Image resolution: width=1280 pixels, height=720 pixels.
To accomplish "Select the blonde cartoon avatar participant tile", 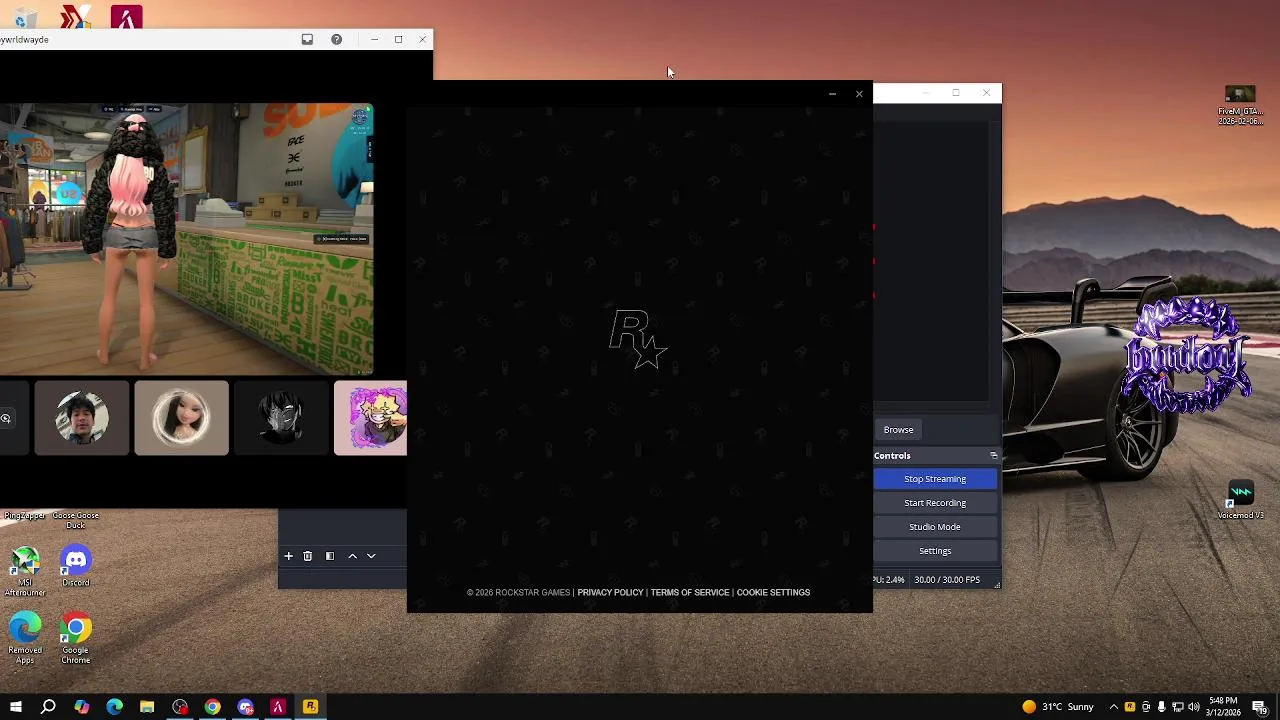I will click(370, 418).
